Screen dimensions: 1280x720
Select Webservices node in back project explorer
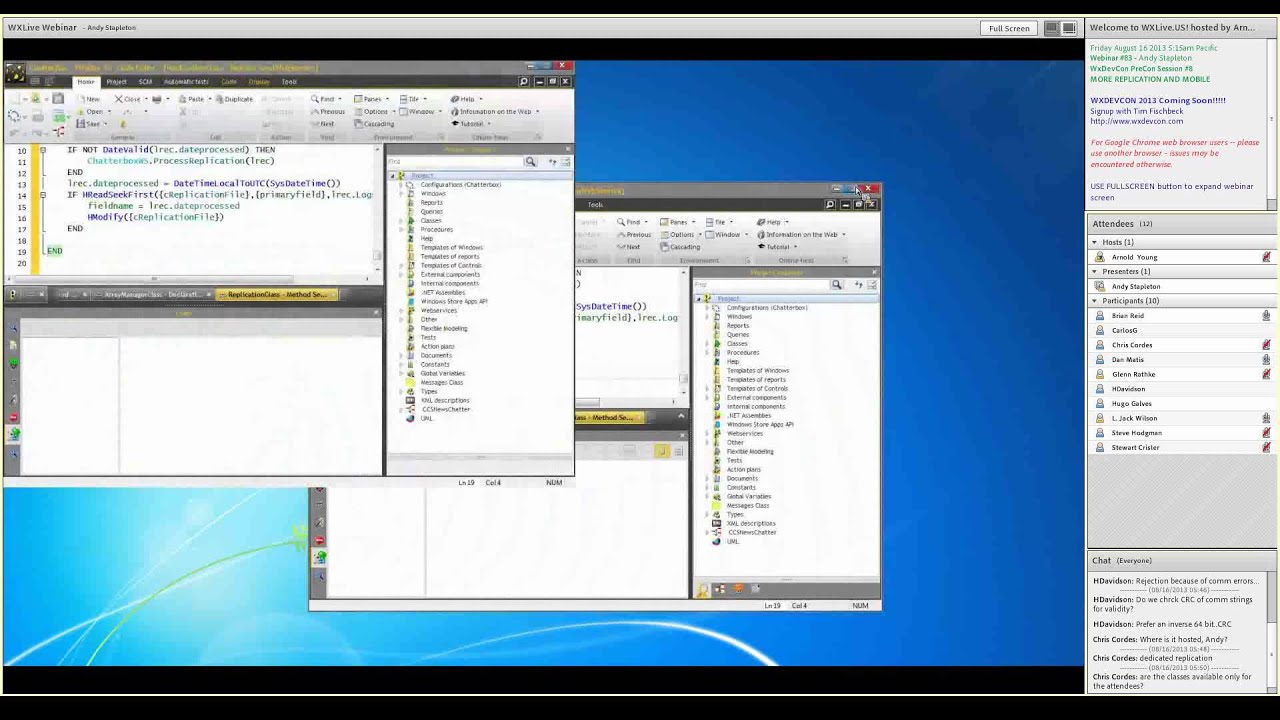pyautogui.click(x=744, y=433)
